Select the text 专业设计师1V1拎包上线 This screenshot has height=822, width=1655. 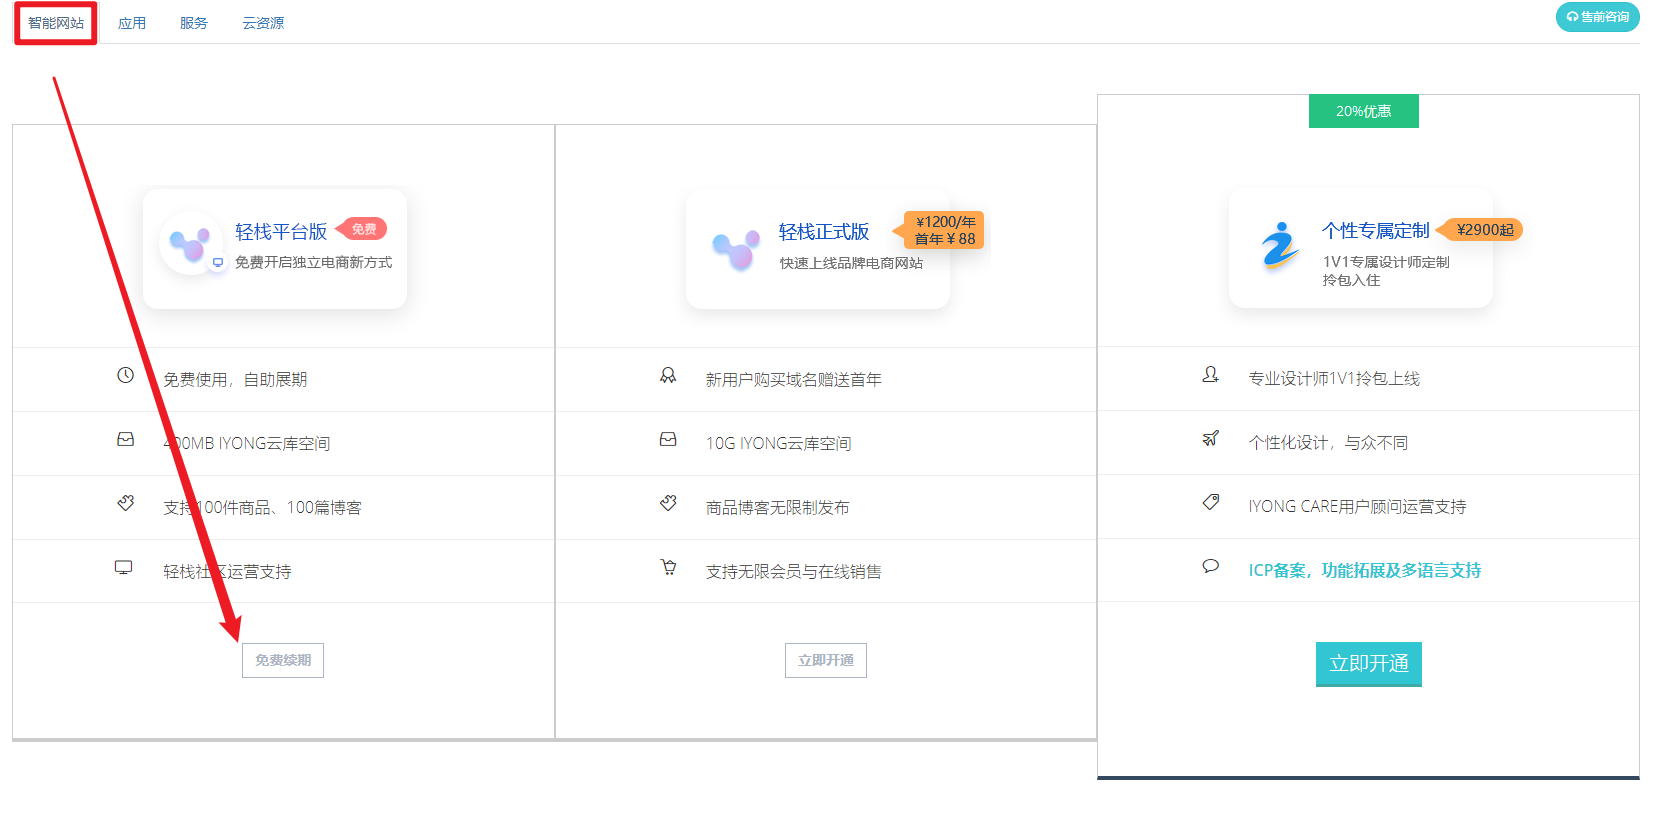[x=1334, y=378]
